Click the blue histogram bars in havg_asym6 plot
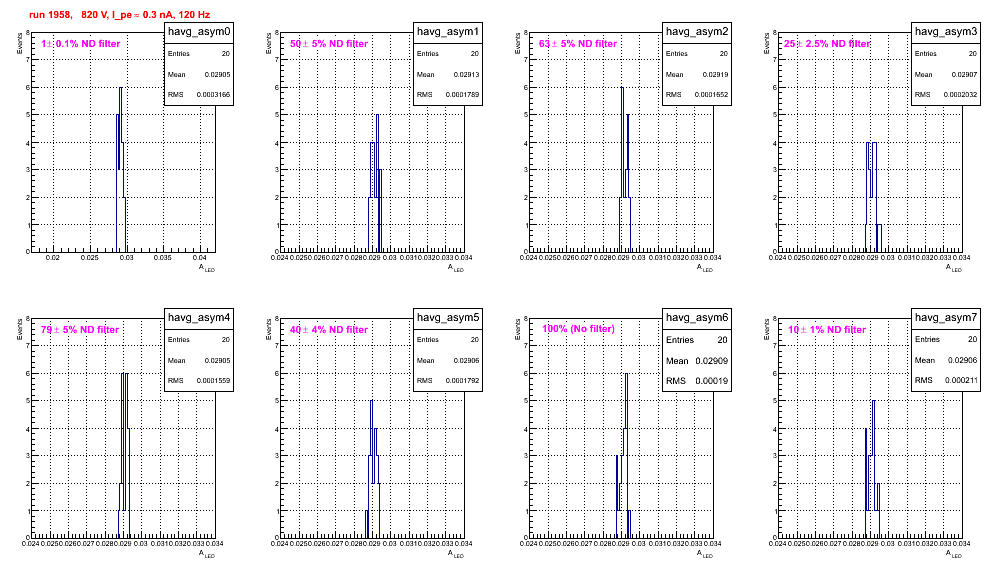 click(x=624, y=455)
